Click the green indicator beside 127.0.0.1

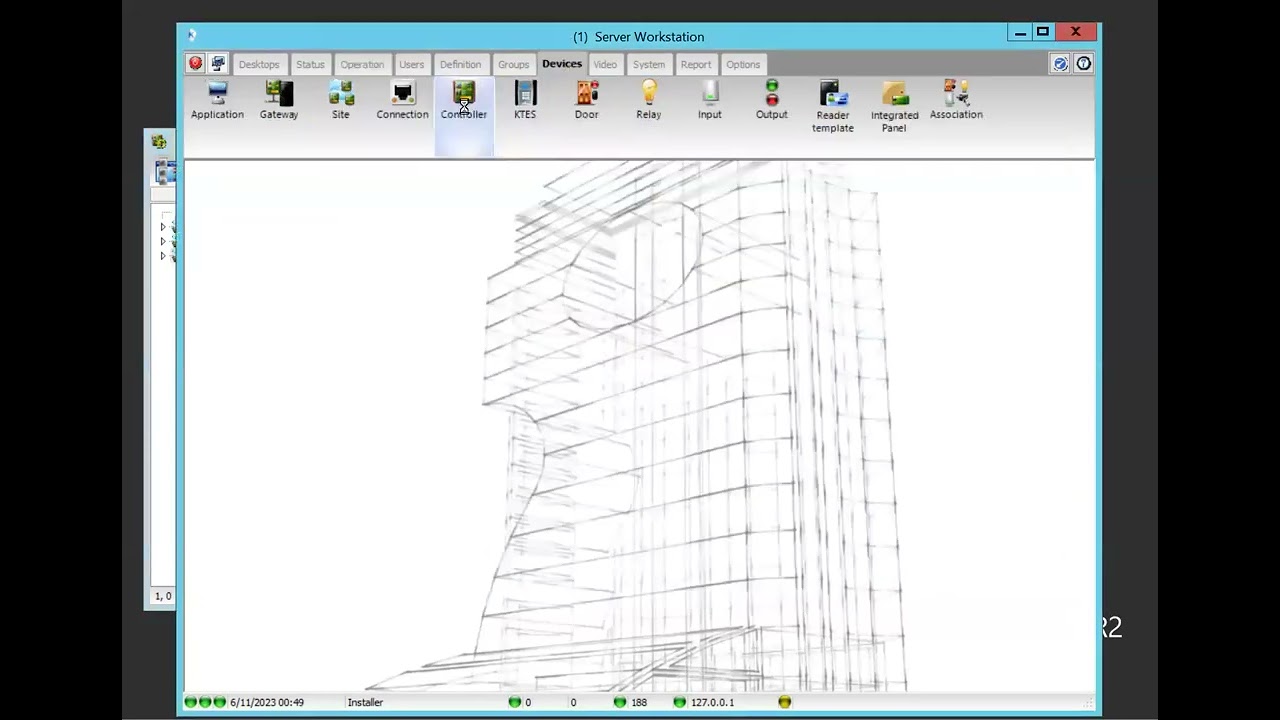(x=680, y=702)
